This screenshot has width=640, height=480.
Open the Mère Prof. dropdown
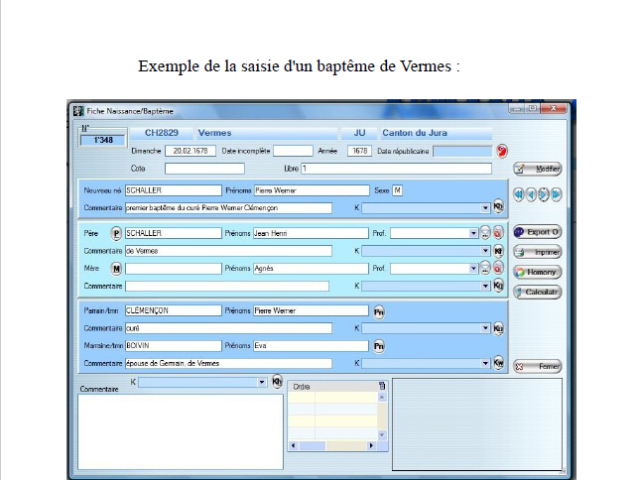(x=473, y=269)
